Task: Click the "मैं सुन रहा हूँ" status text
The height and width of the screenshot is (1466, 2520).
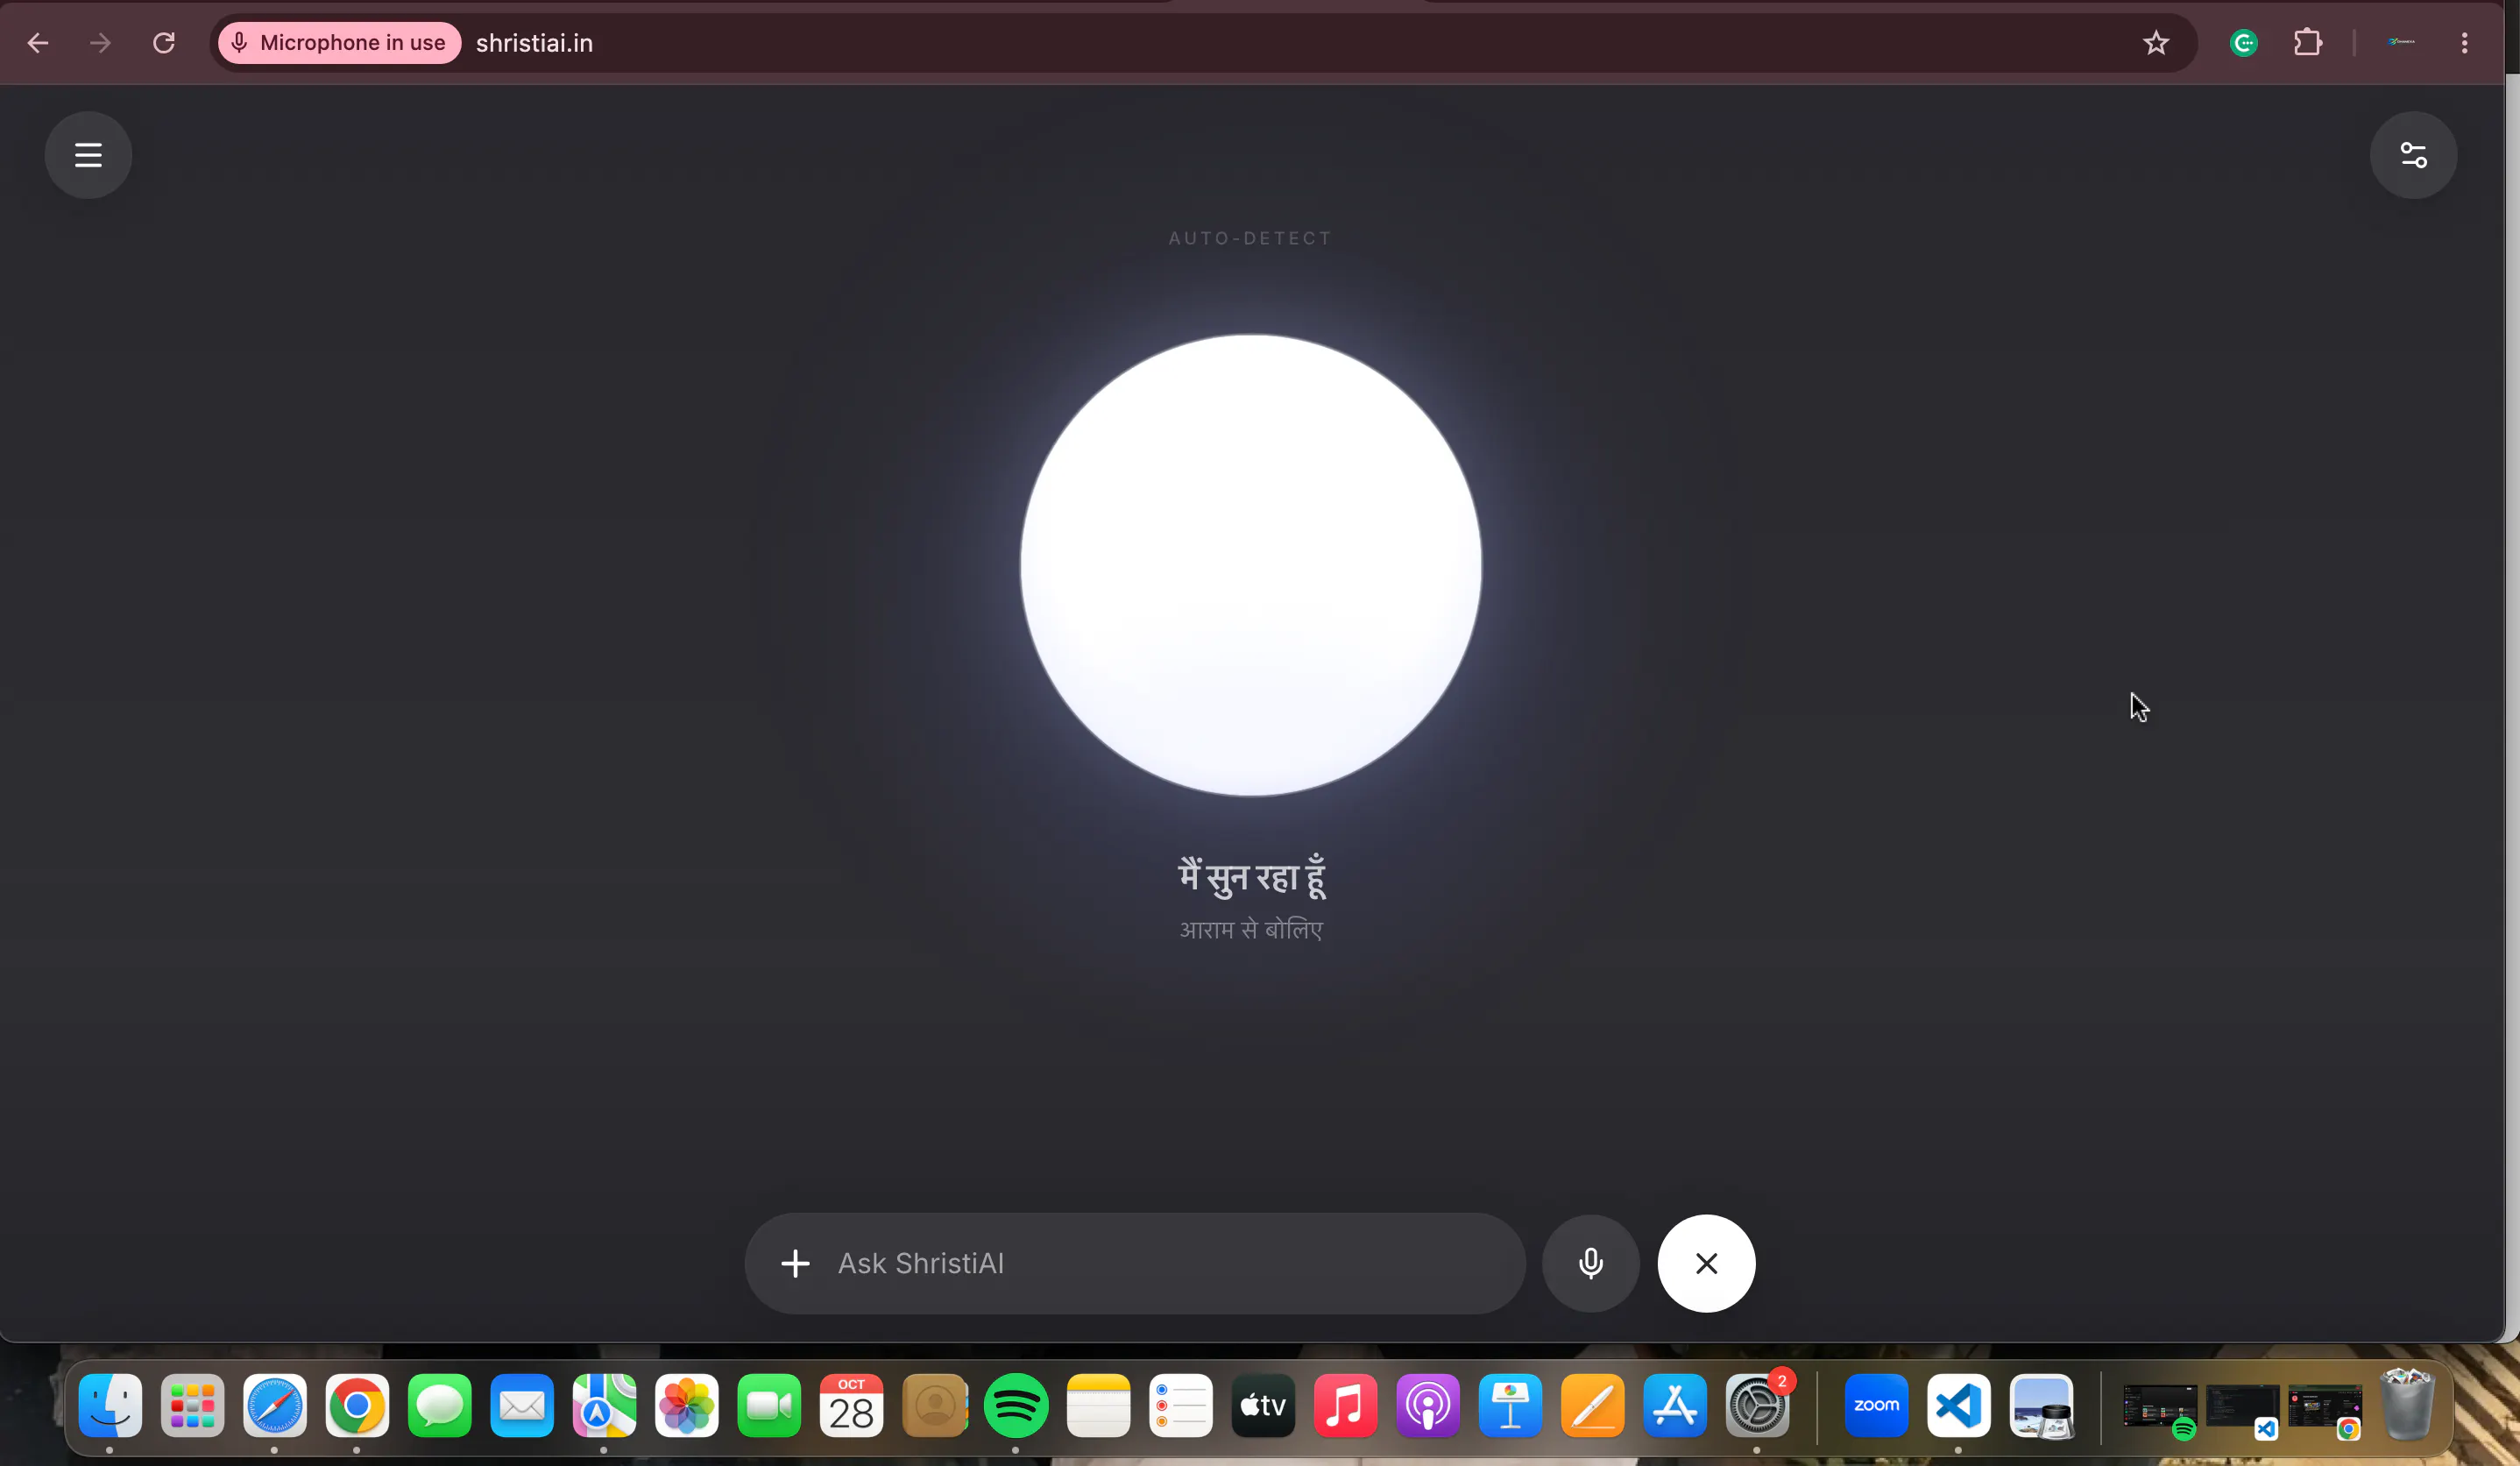Action: coord(1251,876)
